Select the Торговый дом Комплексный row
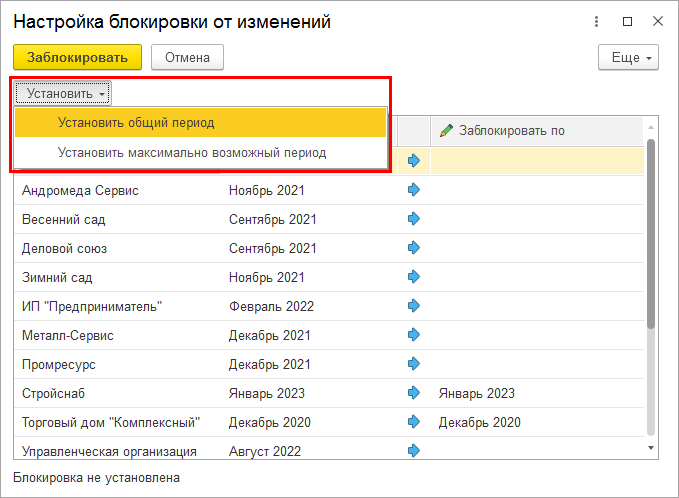Viewport: 679px width, 498px height. [x=112, y=422]
